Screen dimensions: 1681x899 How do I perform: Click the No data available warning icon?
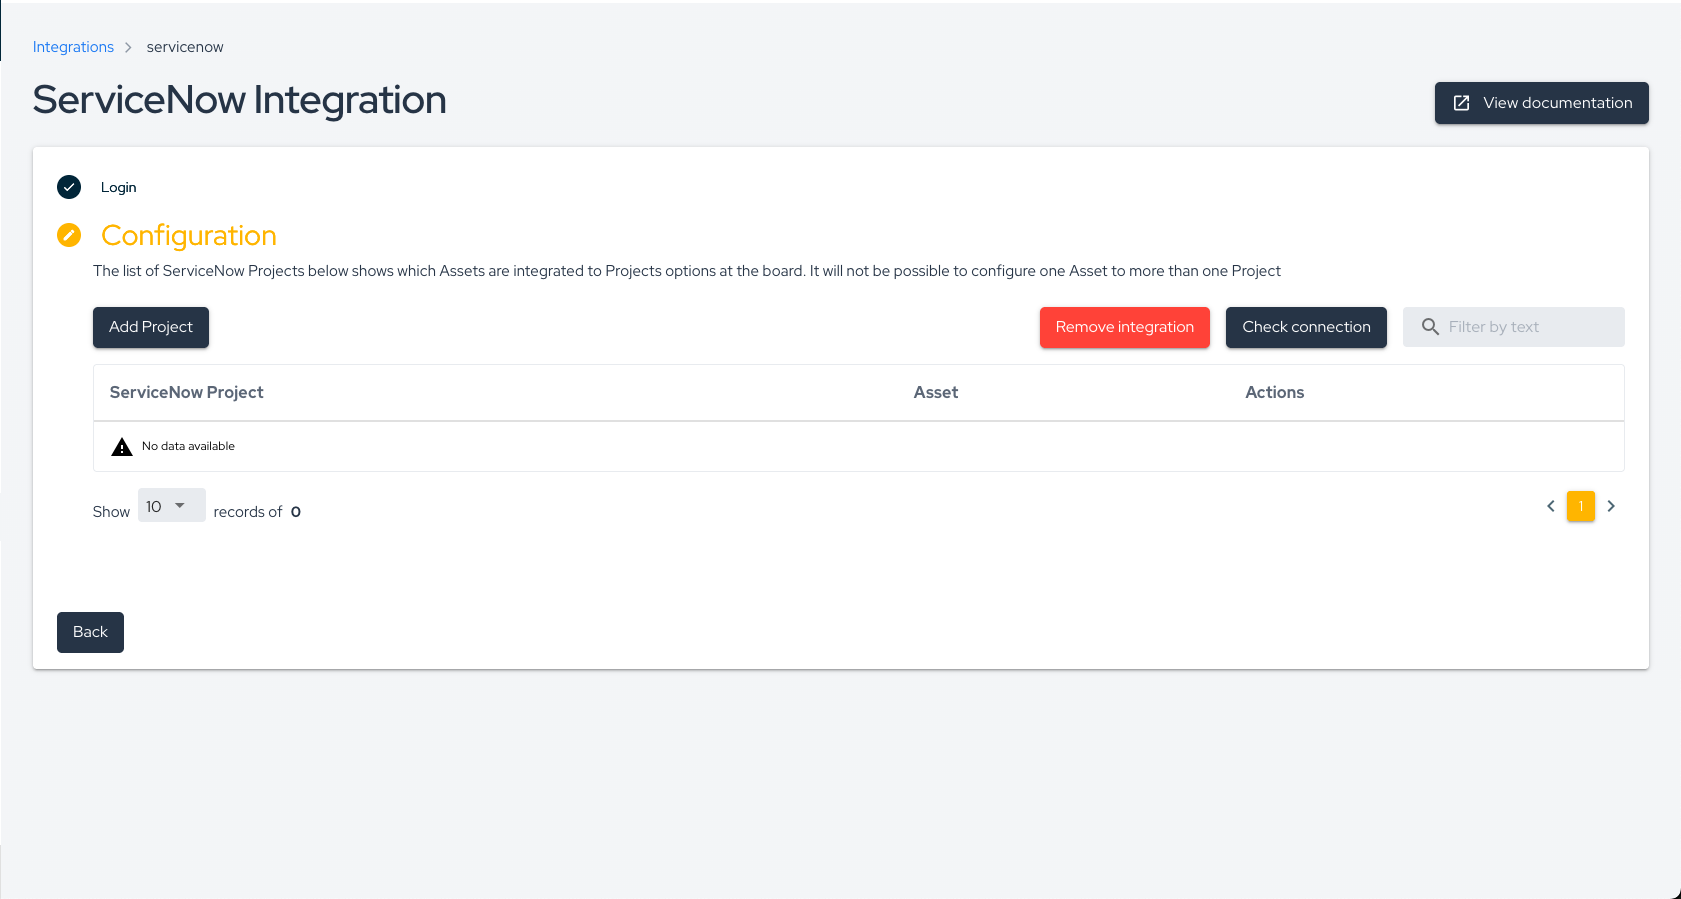(x=122, y=447)
